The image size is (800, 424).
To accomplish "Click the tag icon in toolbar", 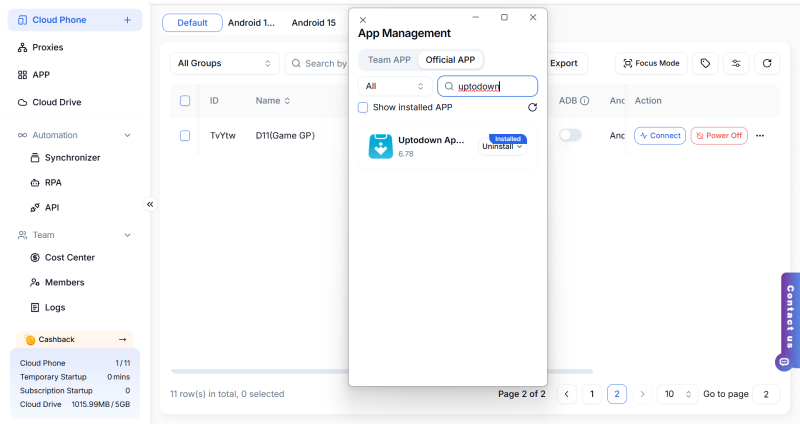I will [x=706, y=63].
